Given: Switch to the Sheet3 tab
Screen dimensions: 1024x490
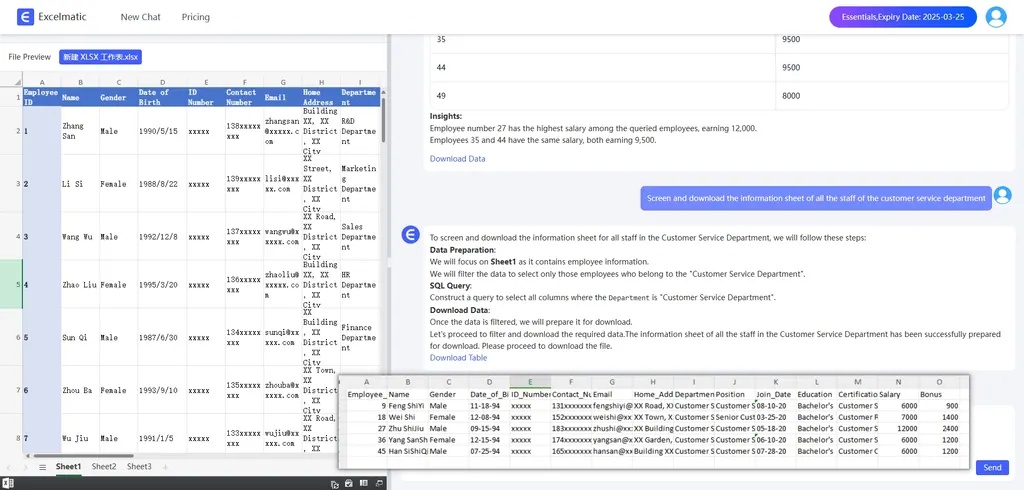Looking at the screenshot, I should pos(139,467).
